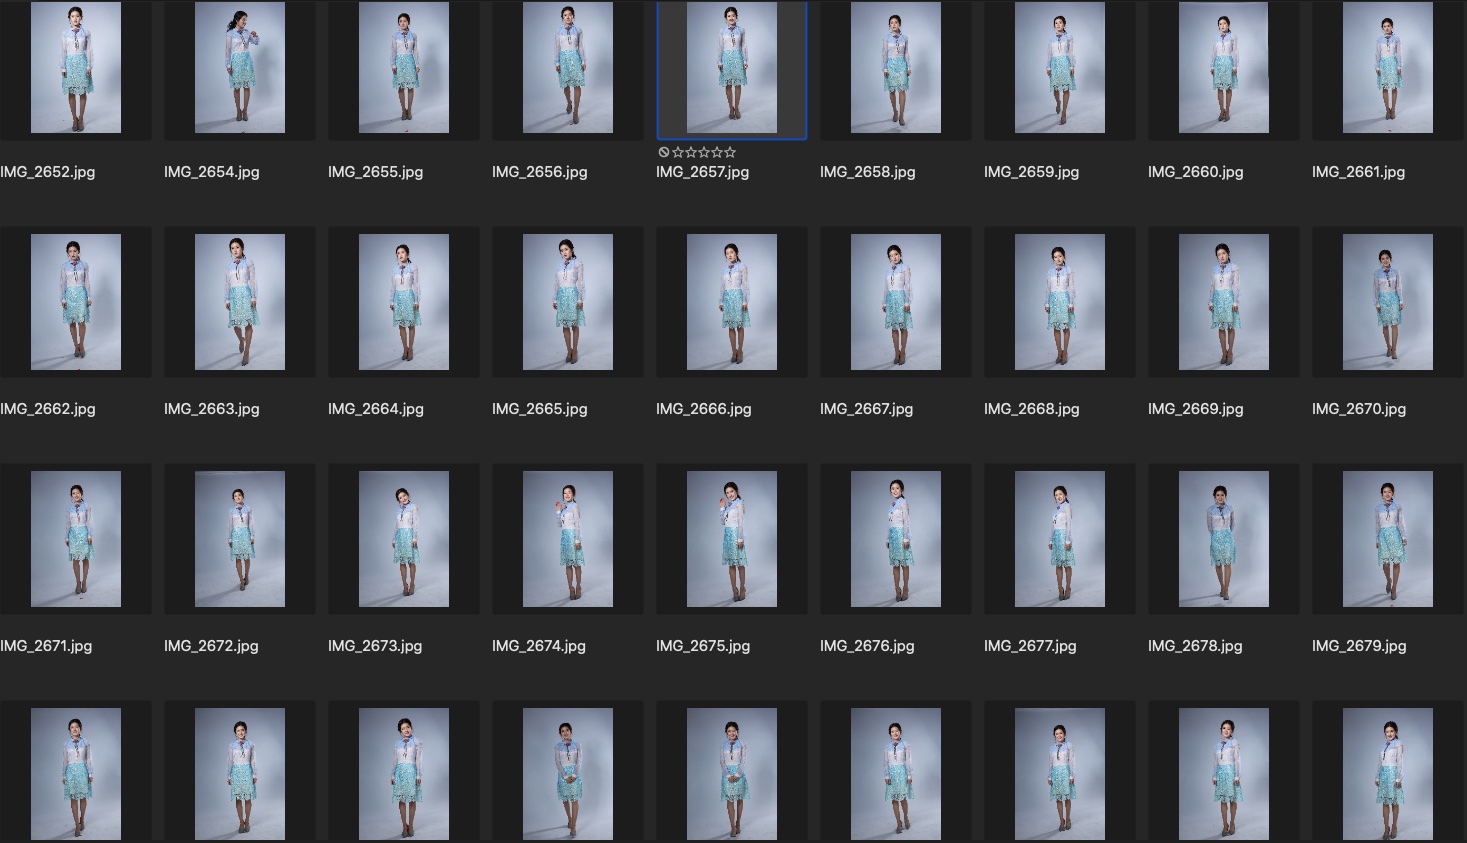Click the IMG_2677.jpg filename label
The width and height of the screenshot is (1467, 843).
(1030, 646)
